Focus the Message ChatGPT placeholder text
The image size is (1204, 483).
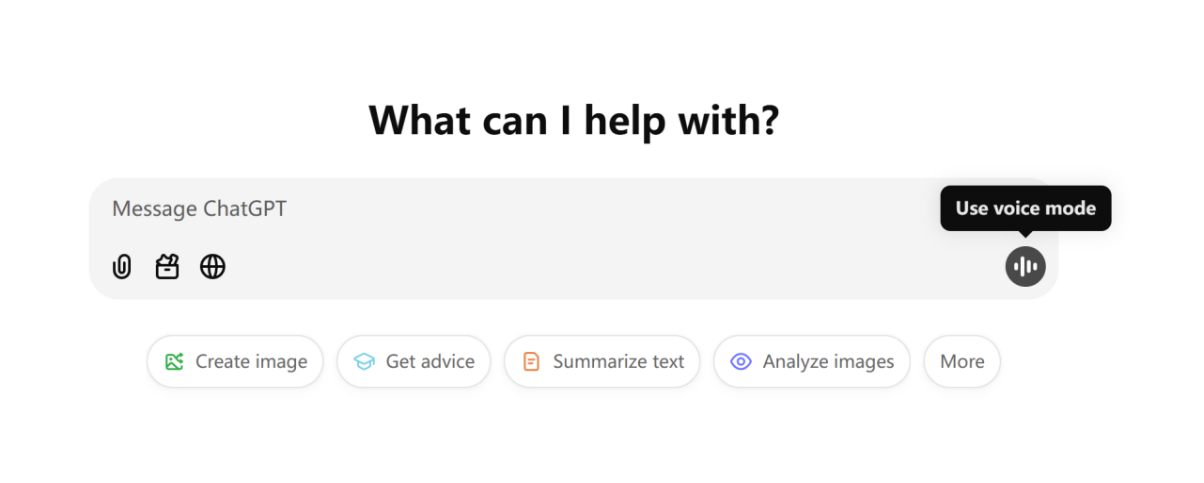coord(200,209)
